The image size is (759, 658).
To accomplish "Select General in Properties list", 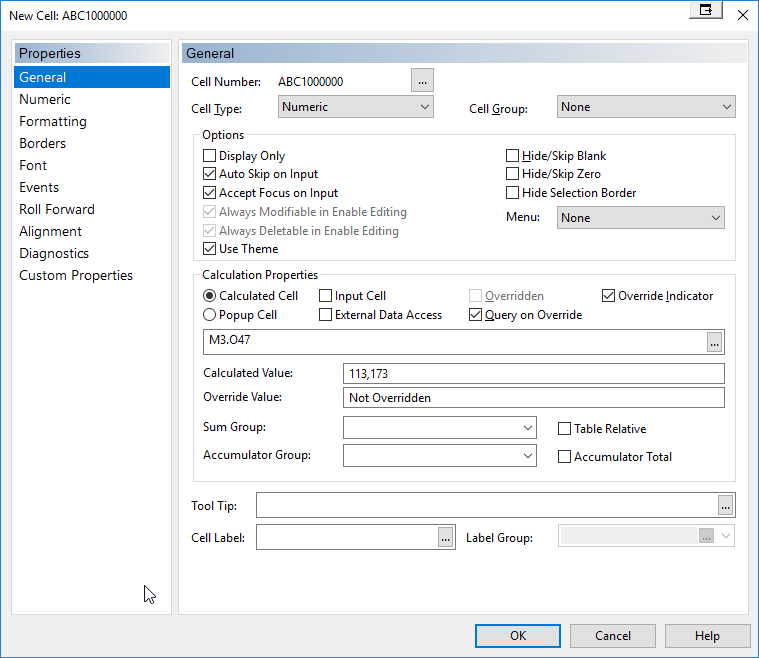I will click(x=92, y=77).
